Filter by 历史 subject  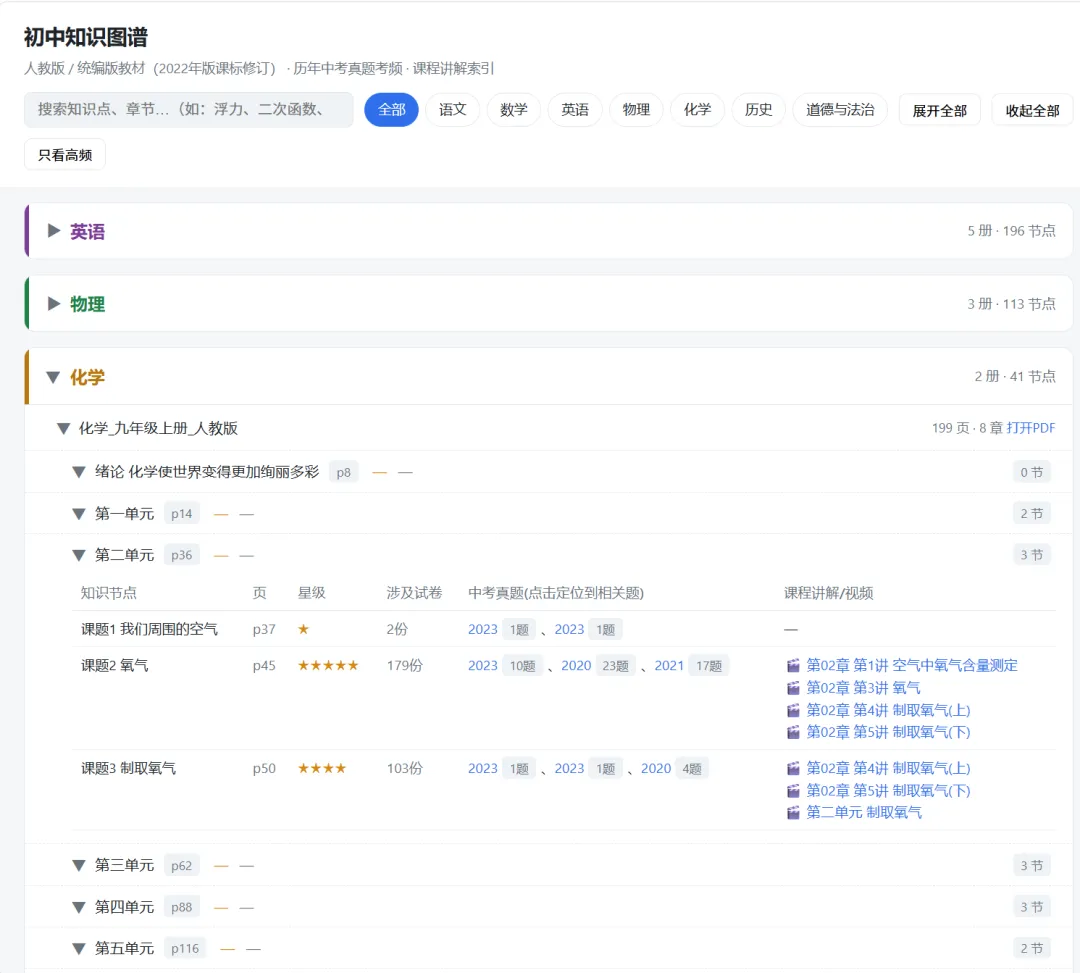(x=759, y=109)
